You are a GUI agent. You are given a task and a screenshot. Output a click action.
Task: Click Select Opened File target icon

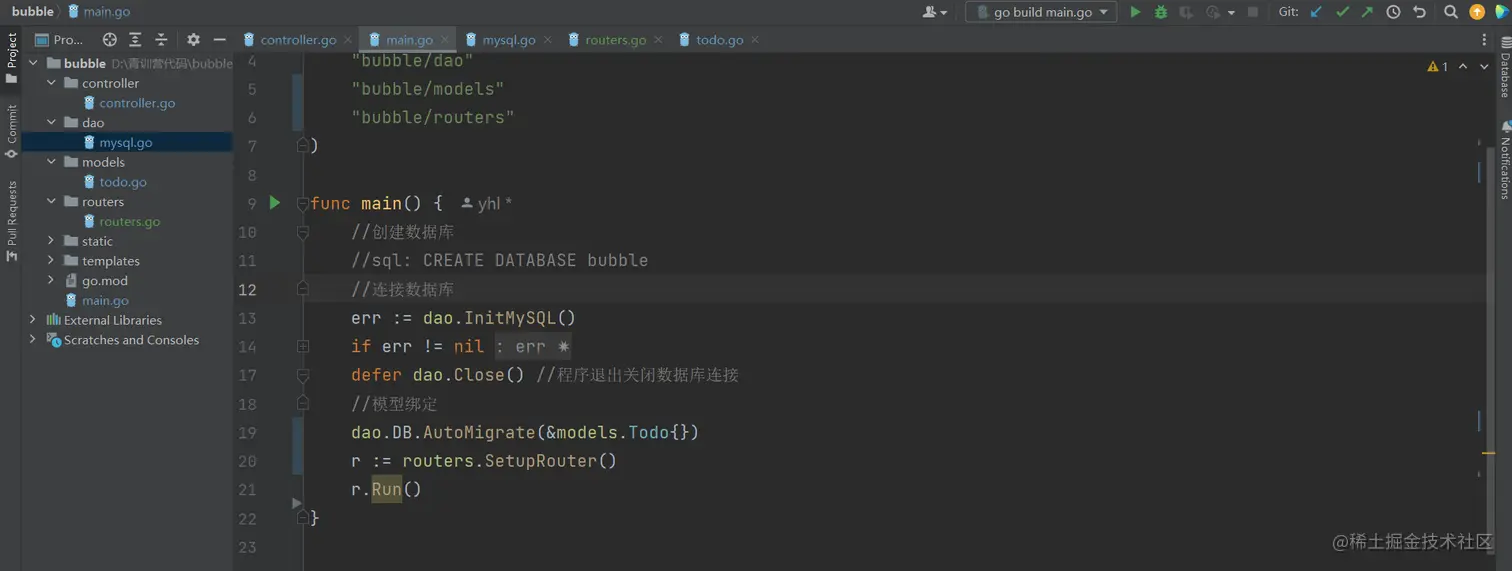tap(110, 40)
